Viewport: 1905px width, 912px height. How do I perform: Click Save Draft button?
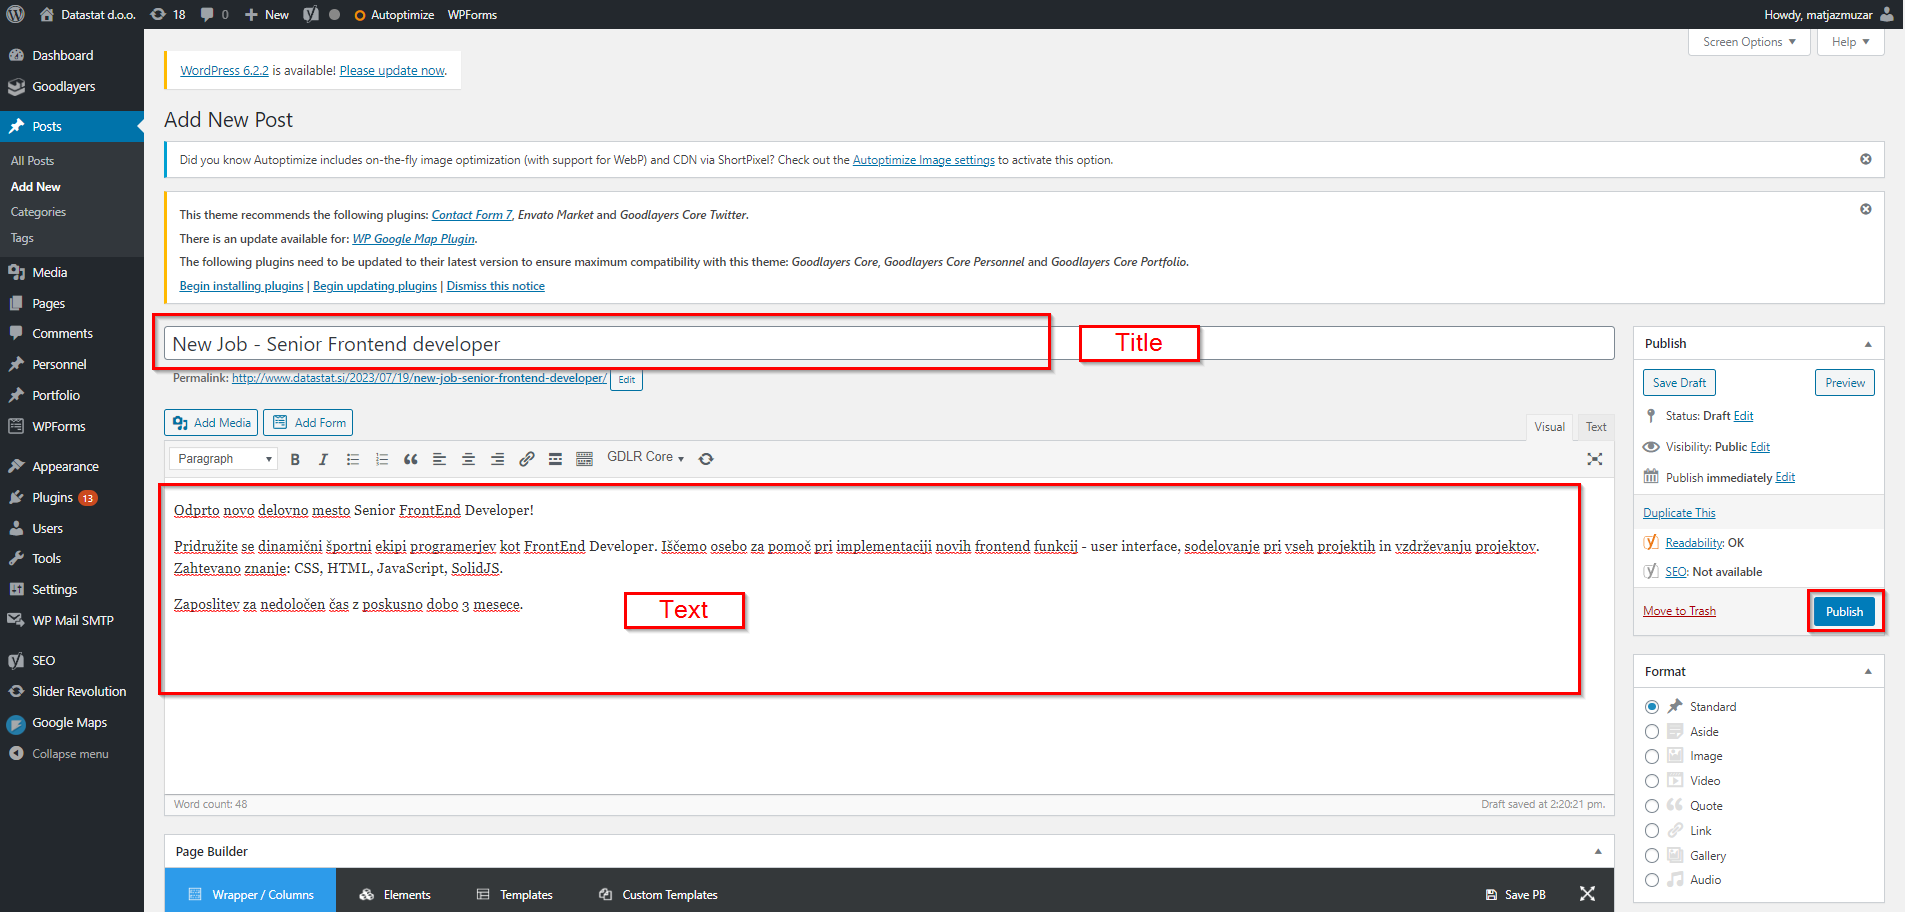tap(1679, 383)
